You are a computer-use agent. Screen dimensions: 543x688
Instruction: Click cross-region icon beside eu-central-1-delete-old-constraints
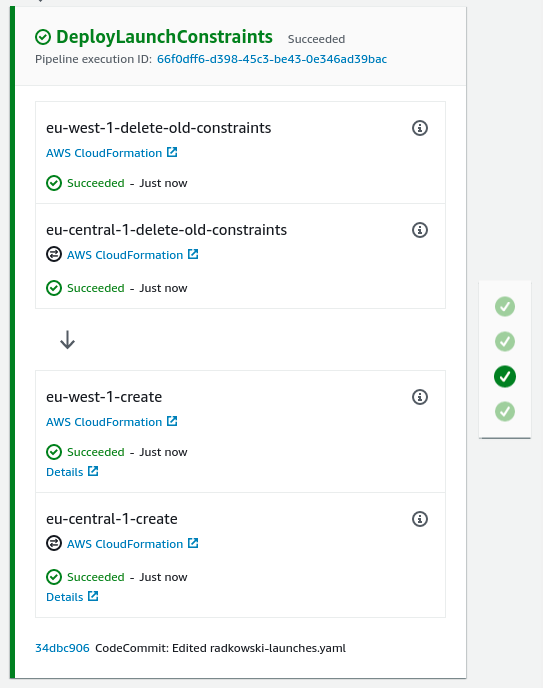pos(54,254)
